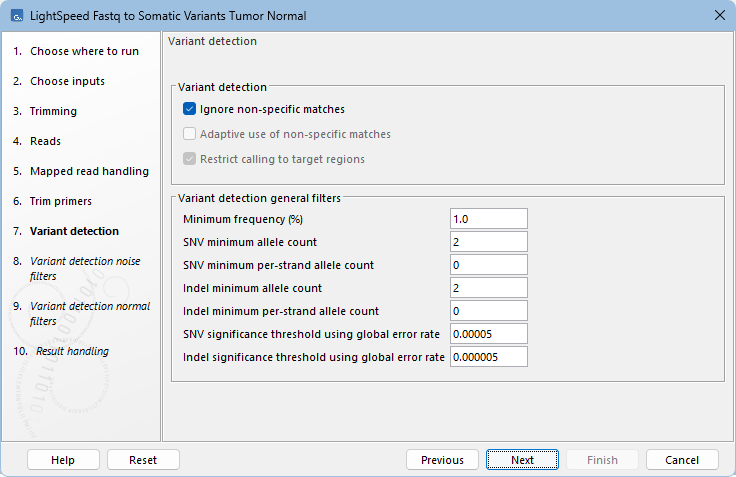The image size is (736, 477).
Task: Select step 2 Choose inputs
Action: [x=59, y=81]
